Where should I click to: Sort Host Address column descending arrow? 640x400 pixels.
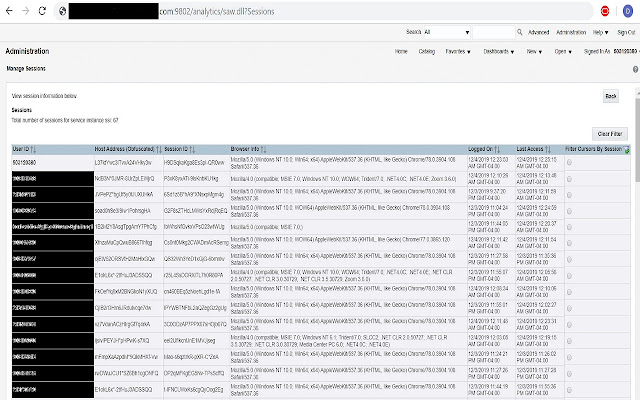click(160, 149)
